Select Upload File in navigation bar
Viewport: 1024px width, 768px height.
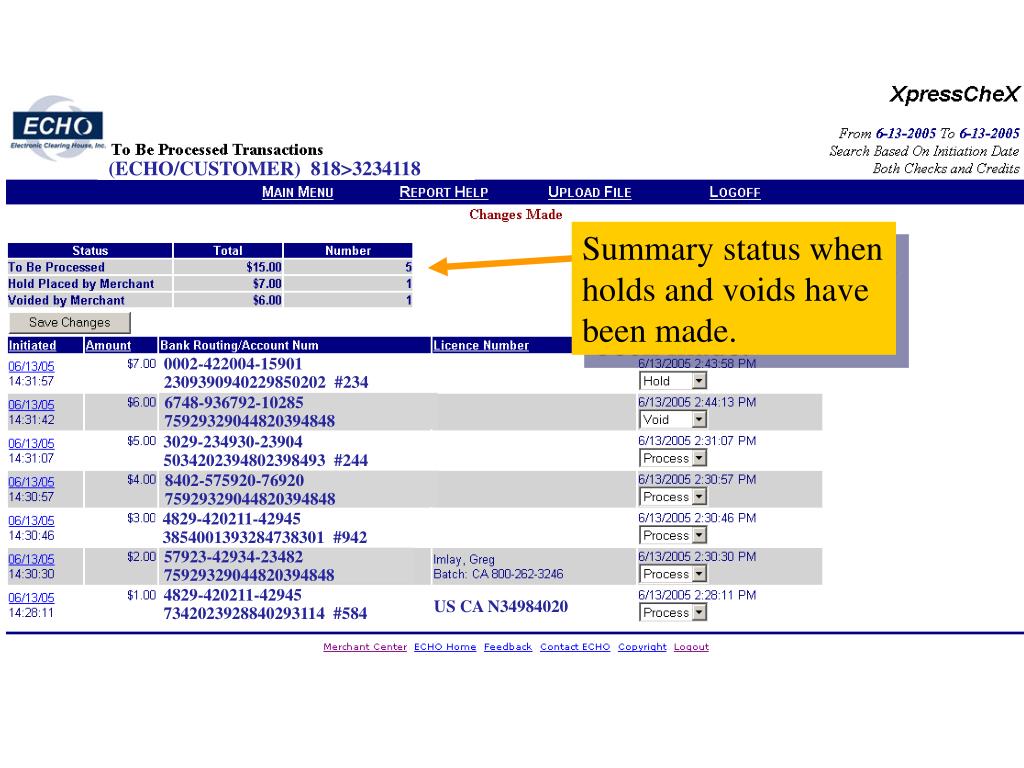point(589,192)
